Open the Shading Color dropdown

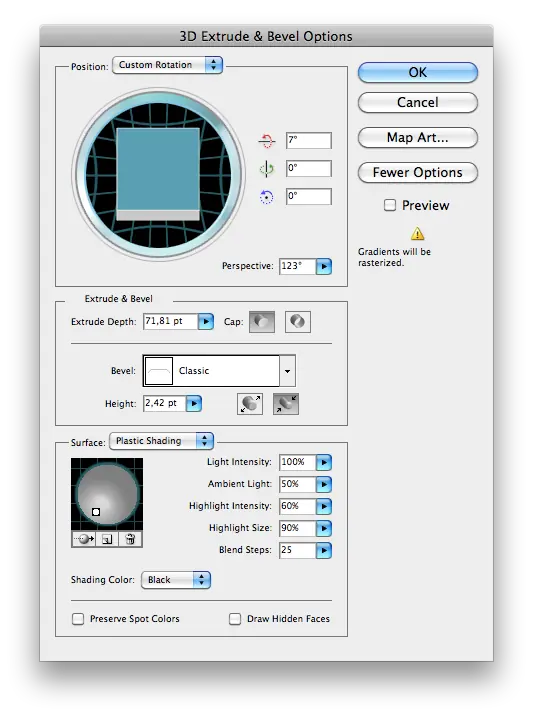(x=176, y=580)
